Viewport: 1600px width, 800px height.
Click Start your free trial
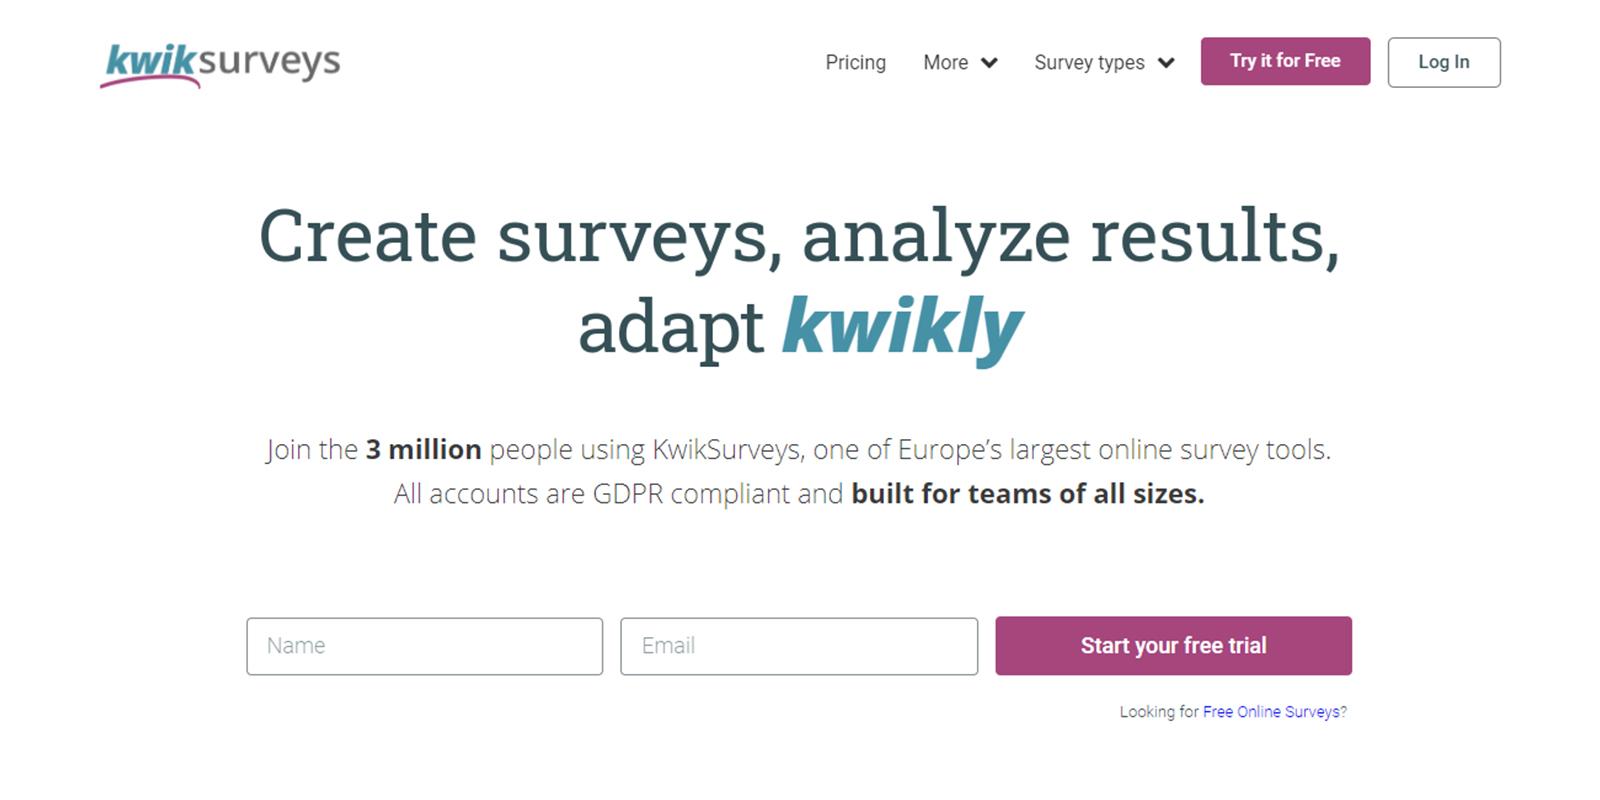[x=1173, y=646]
